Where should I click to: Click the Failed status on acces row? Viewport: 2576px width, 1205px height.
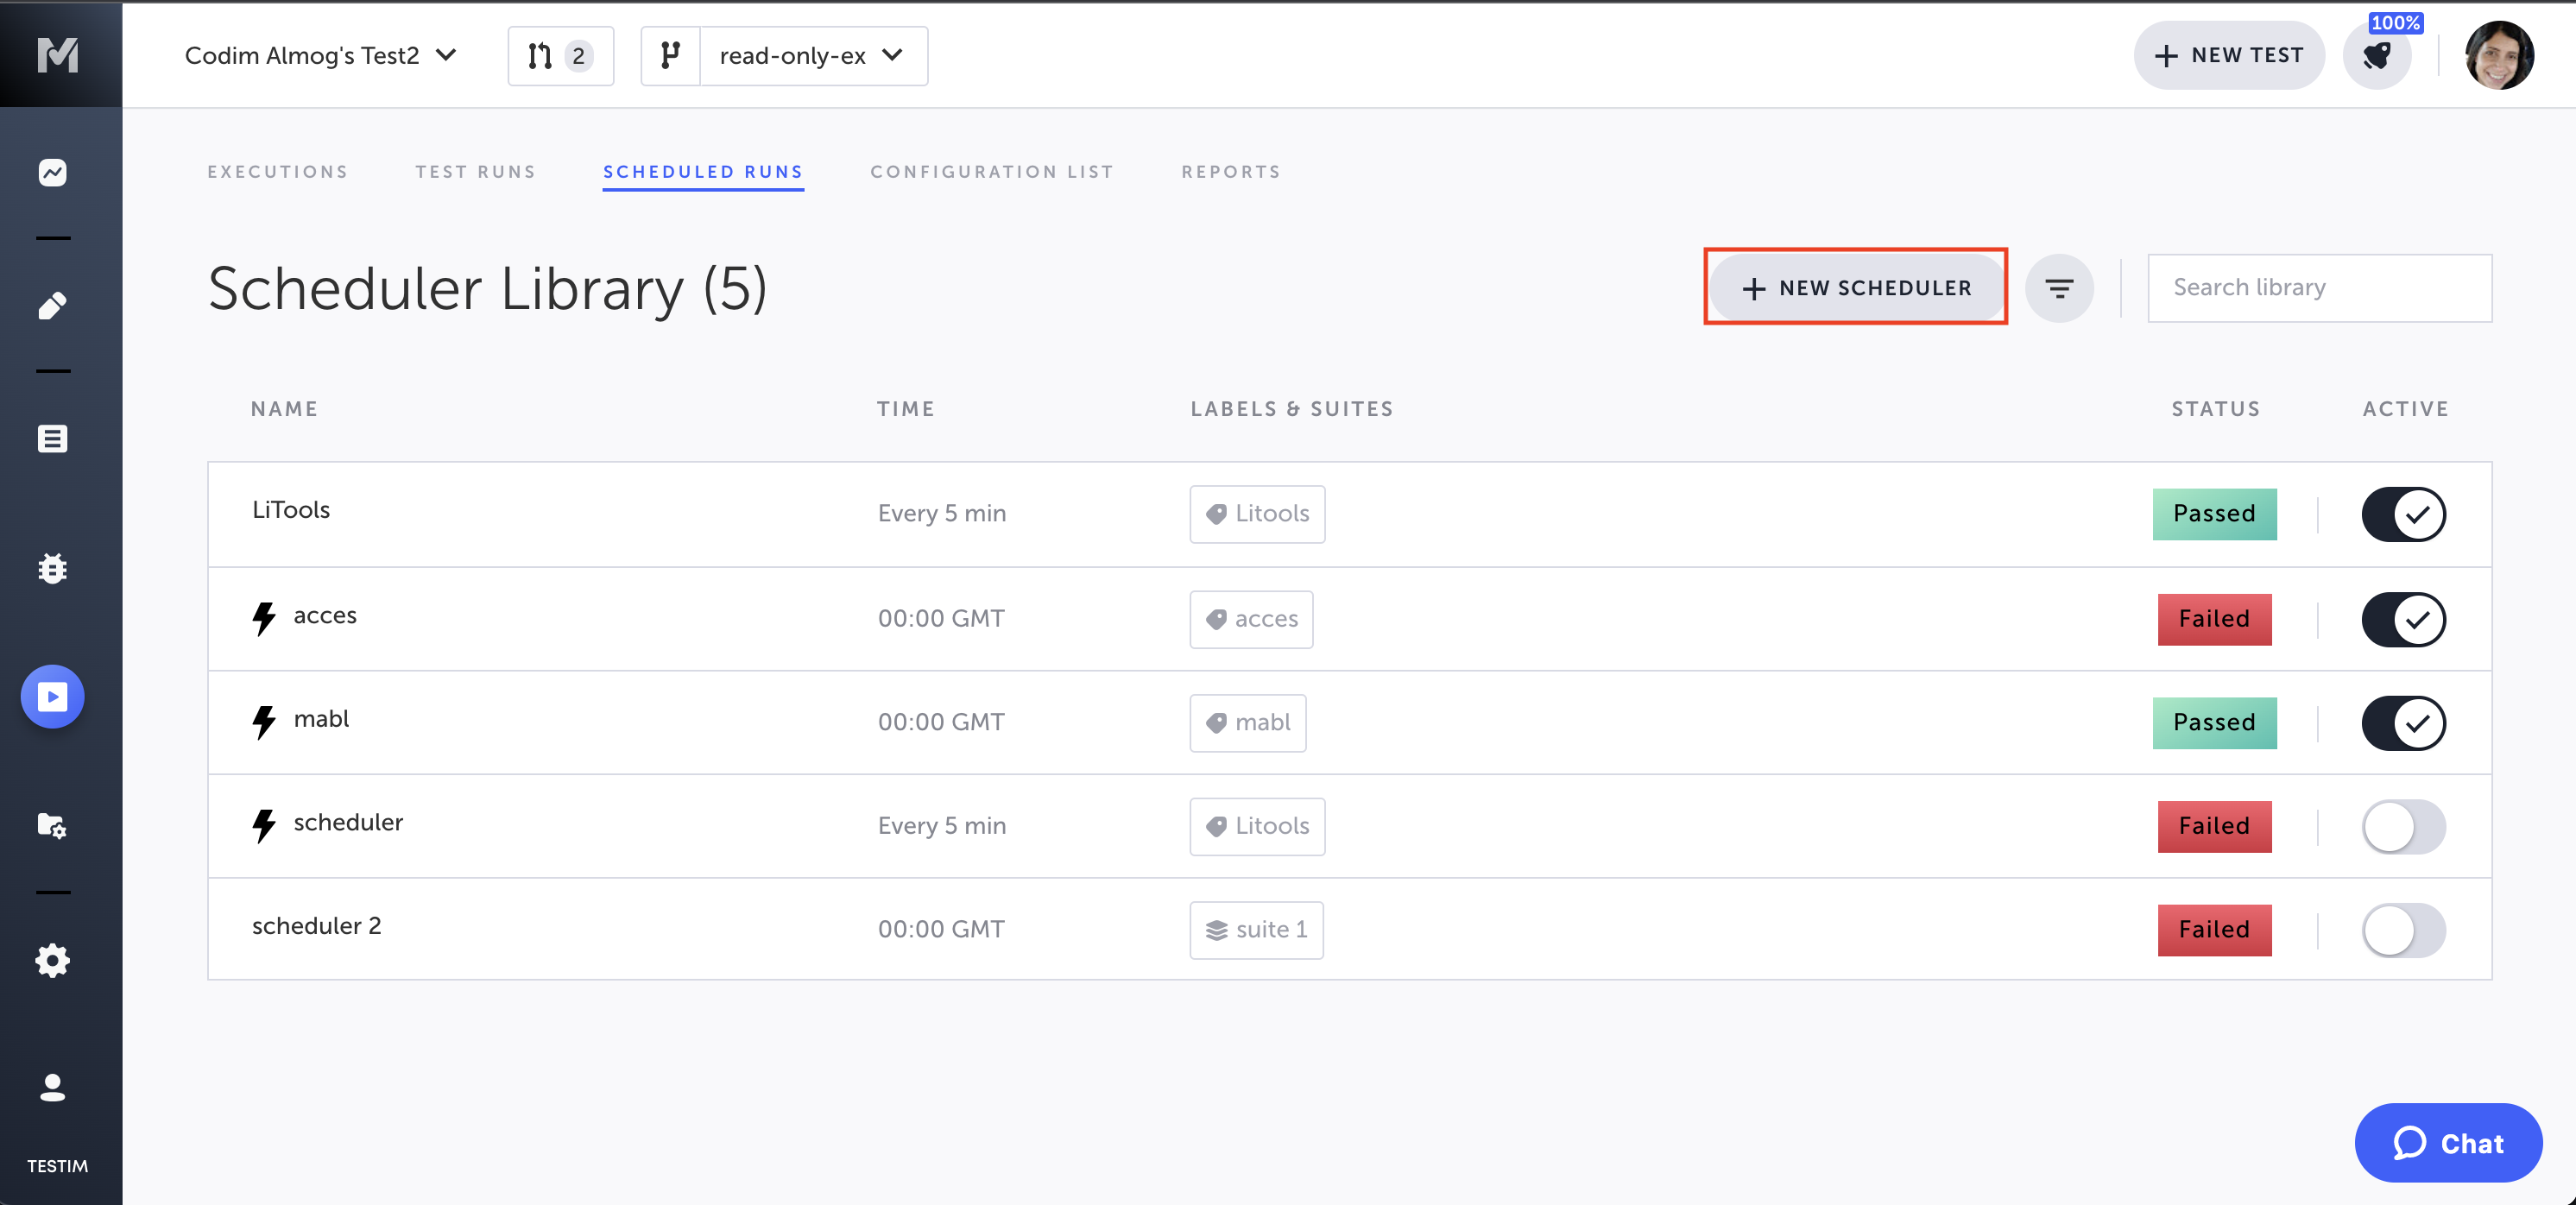tap(2214, 619)
